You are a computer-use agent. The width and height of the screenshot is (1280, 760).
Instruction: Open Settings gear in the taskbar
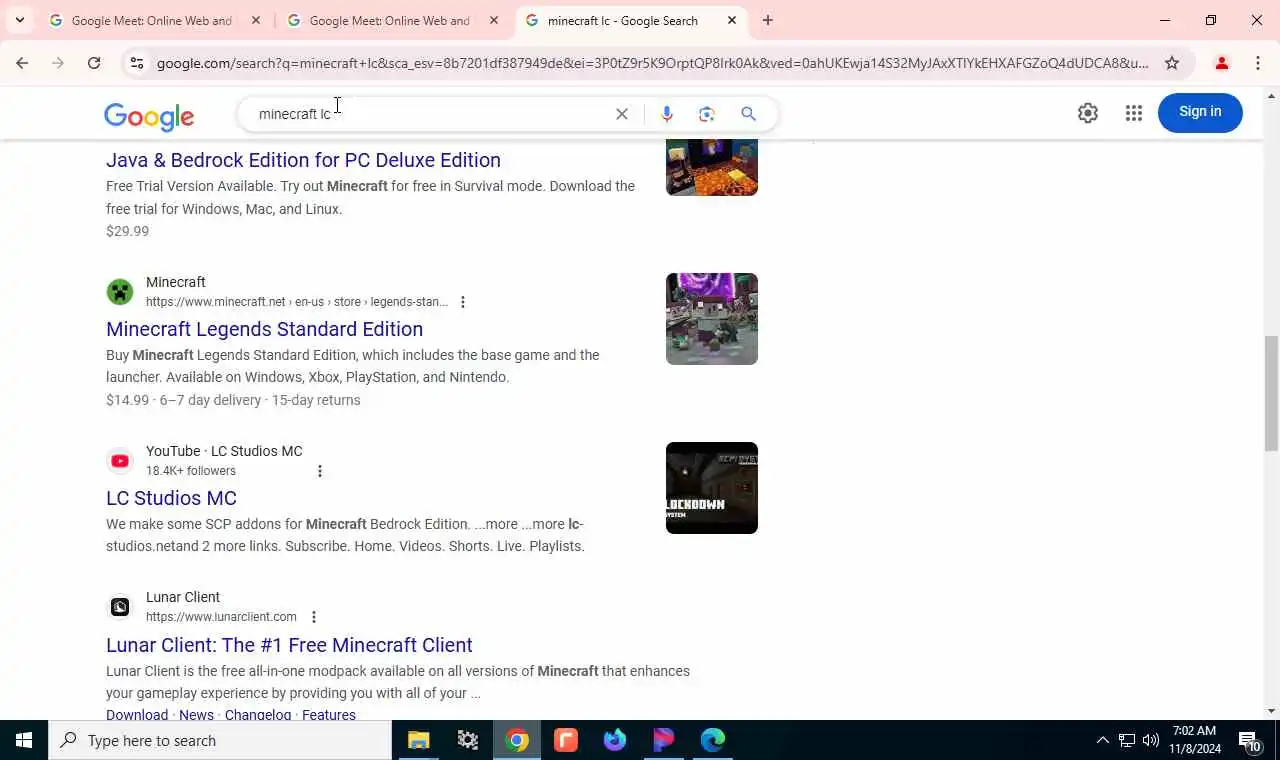coord(468,740)
